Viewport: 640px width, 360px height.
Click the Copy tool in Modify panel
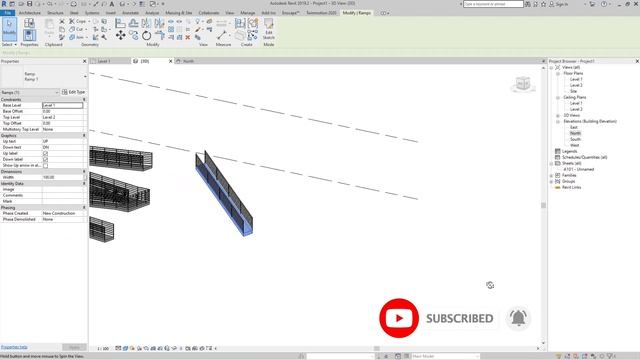tap(133, 36)
